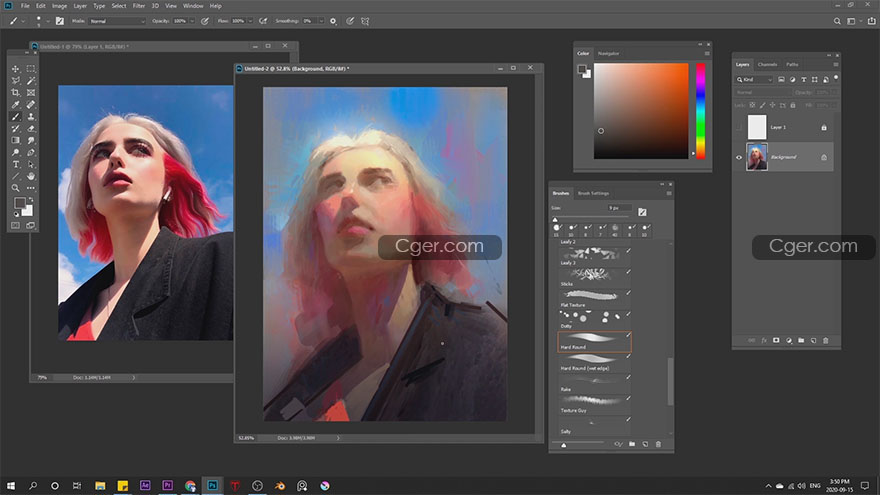Toggle pressure for opacity in options bar

205,21
